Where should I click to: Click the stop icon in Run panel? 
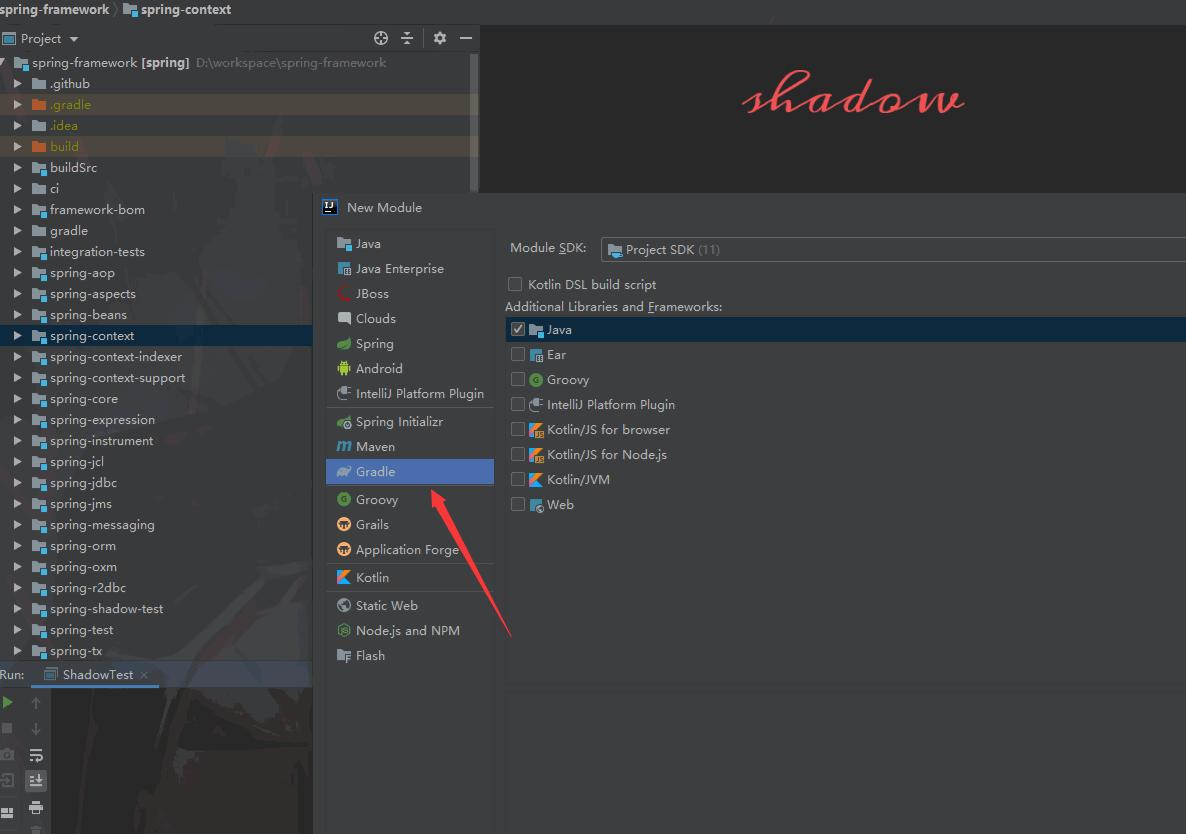pos(8,728)
